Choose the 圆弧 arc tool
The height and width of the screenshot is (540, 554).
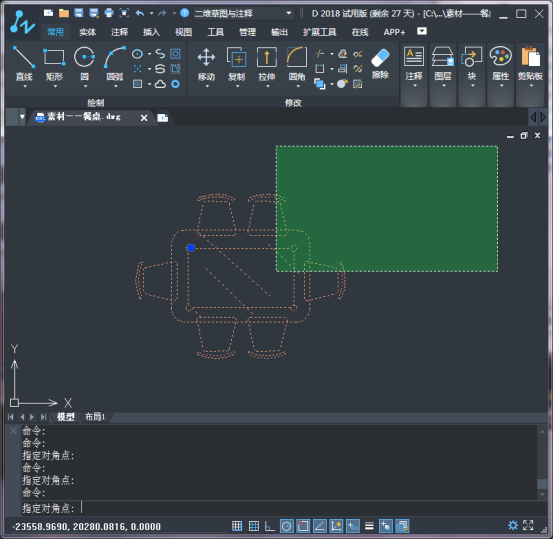coord(115,66)
